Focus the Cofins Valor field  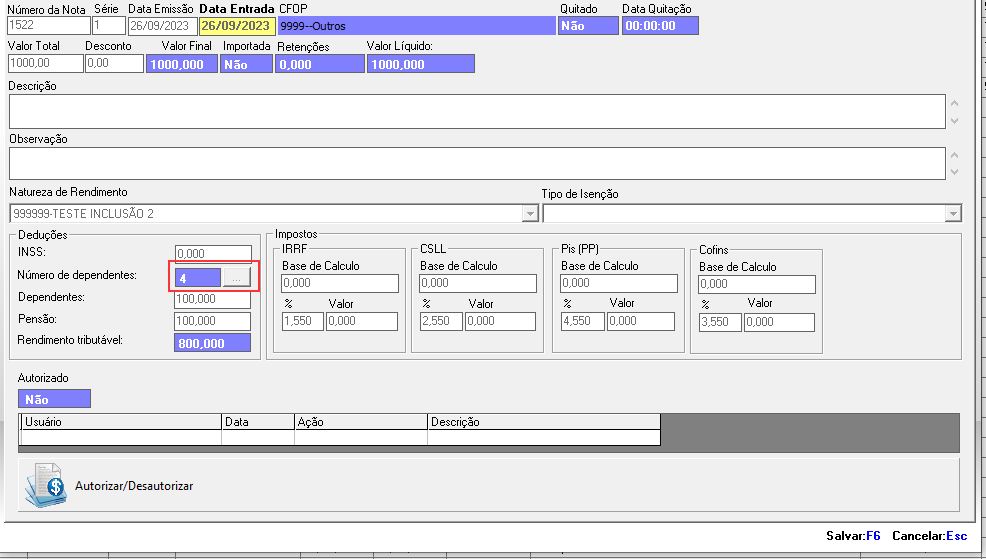(780, 322)
